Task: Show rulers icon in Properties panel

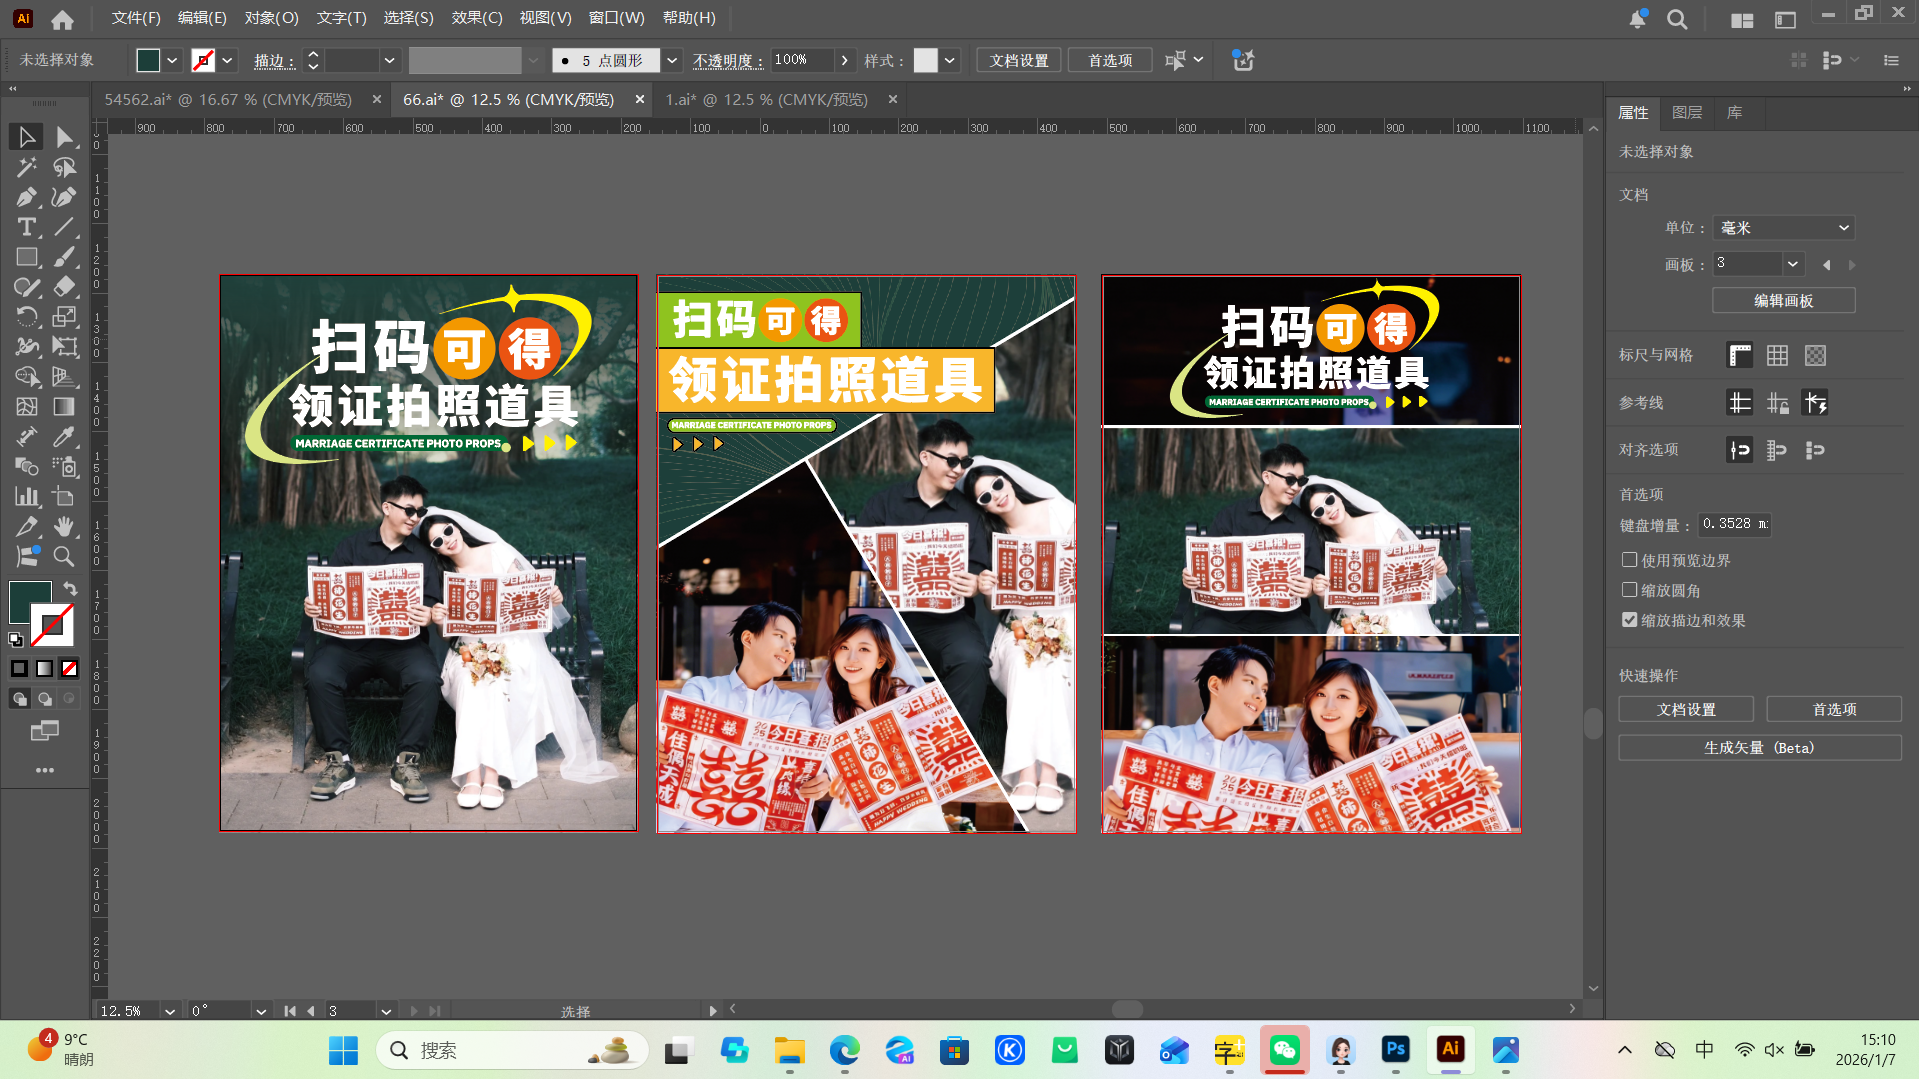Action: [x=1740, y=355]
